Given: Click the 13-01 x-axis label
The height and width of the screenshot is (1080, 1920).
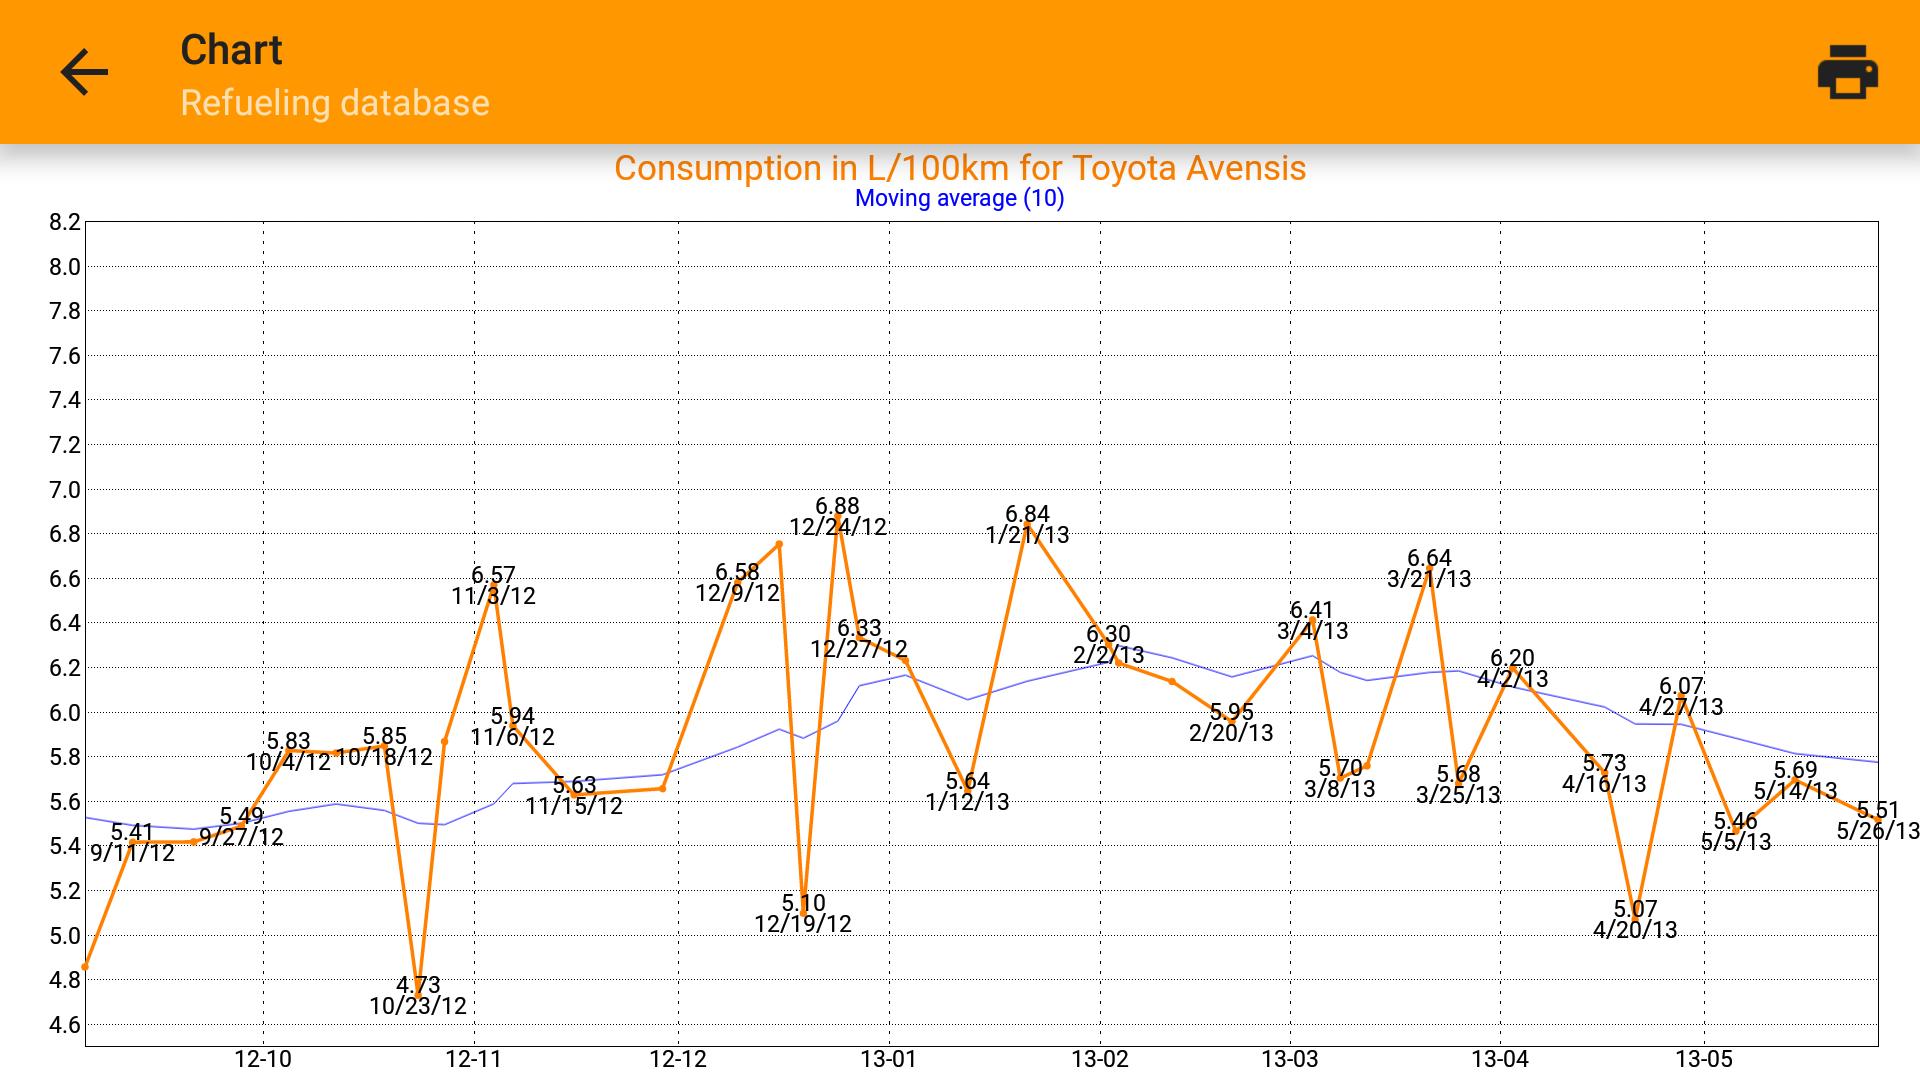Looking at the screenshot, I should [x=888, y=1059].
